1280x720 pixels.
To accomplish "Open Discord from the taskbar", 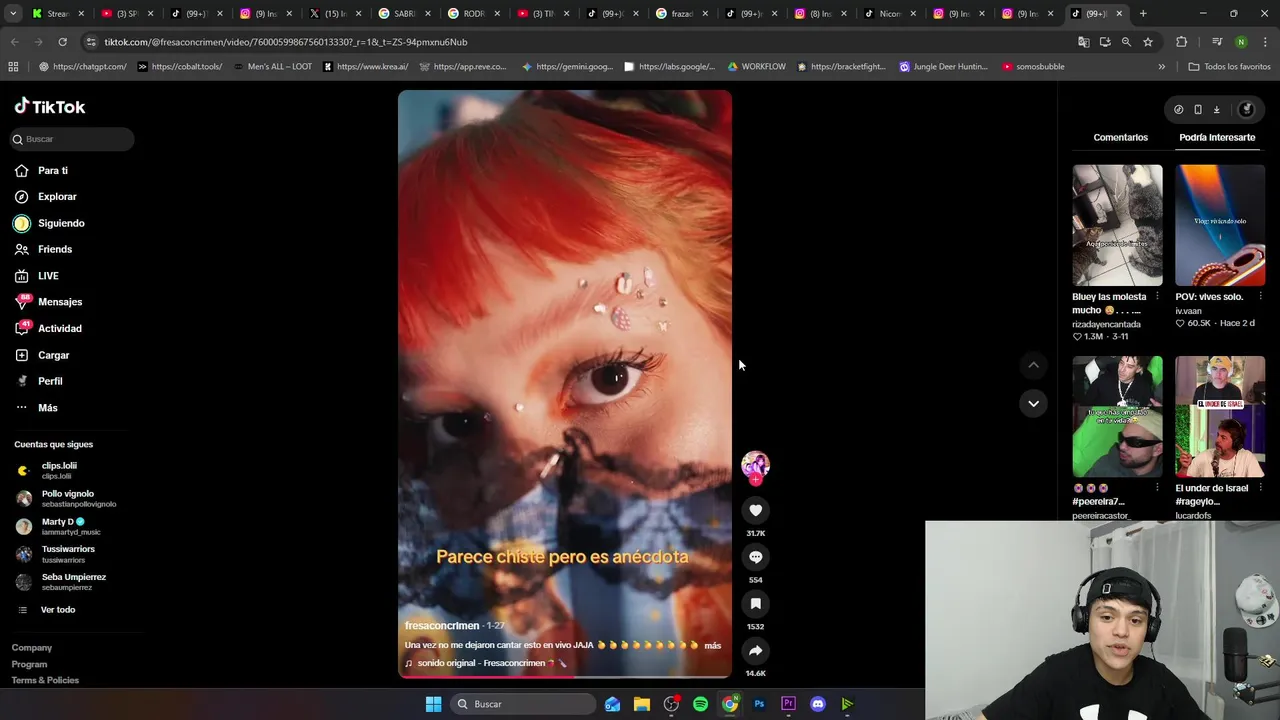I will (818, 704).
